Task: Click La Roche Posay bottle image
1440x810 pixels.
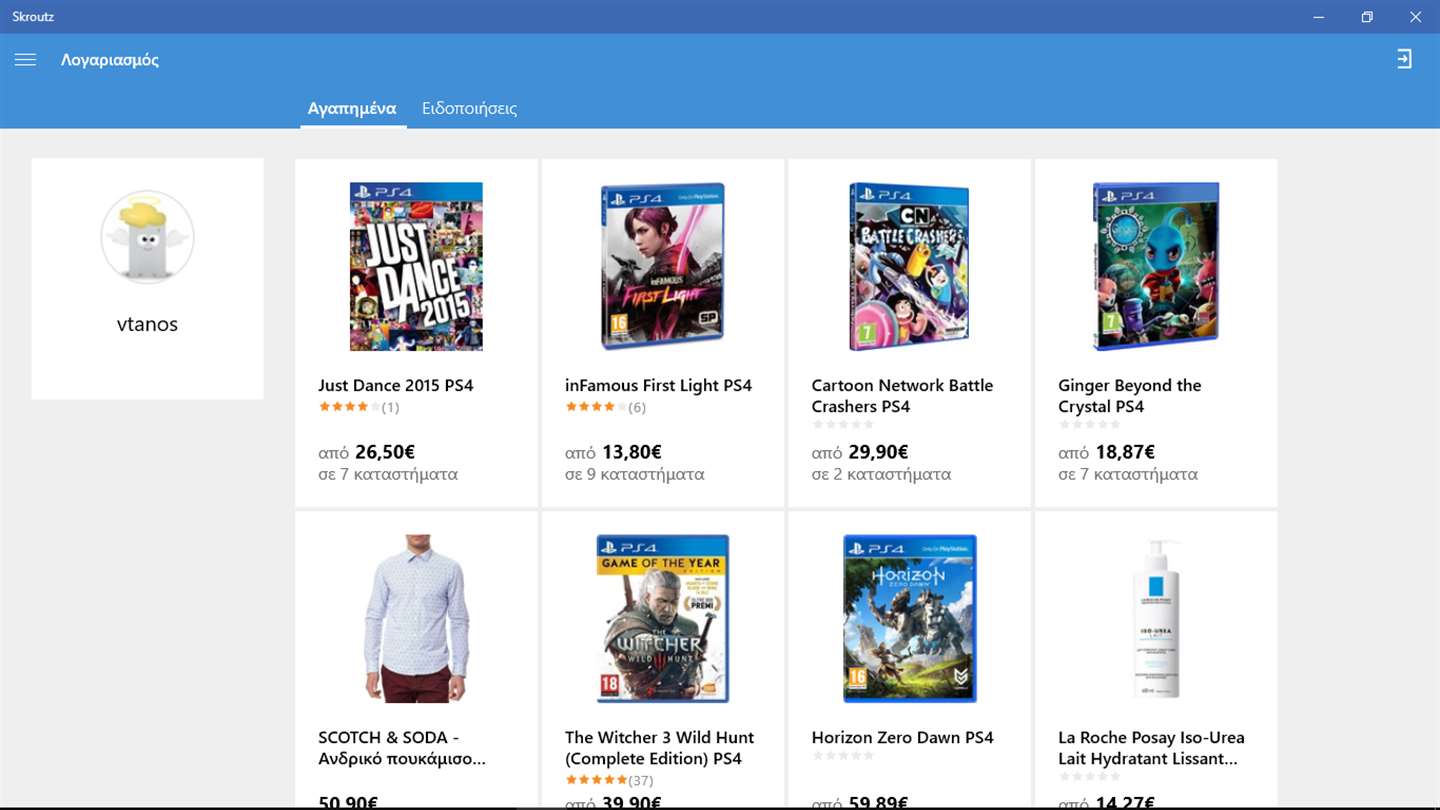Action: tap(1156, 618)
